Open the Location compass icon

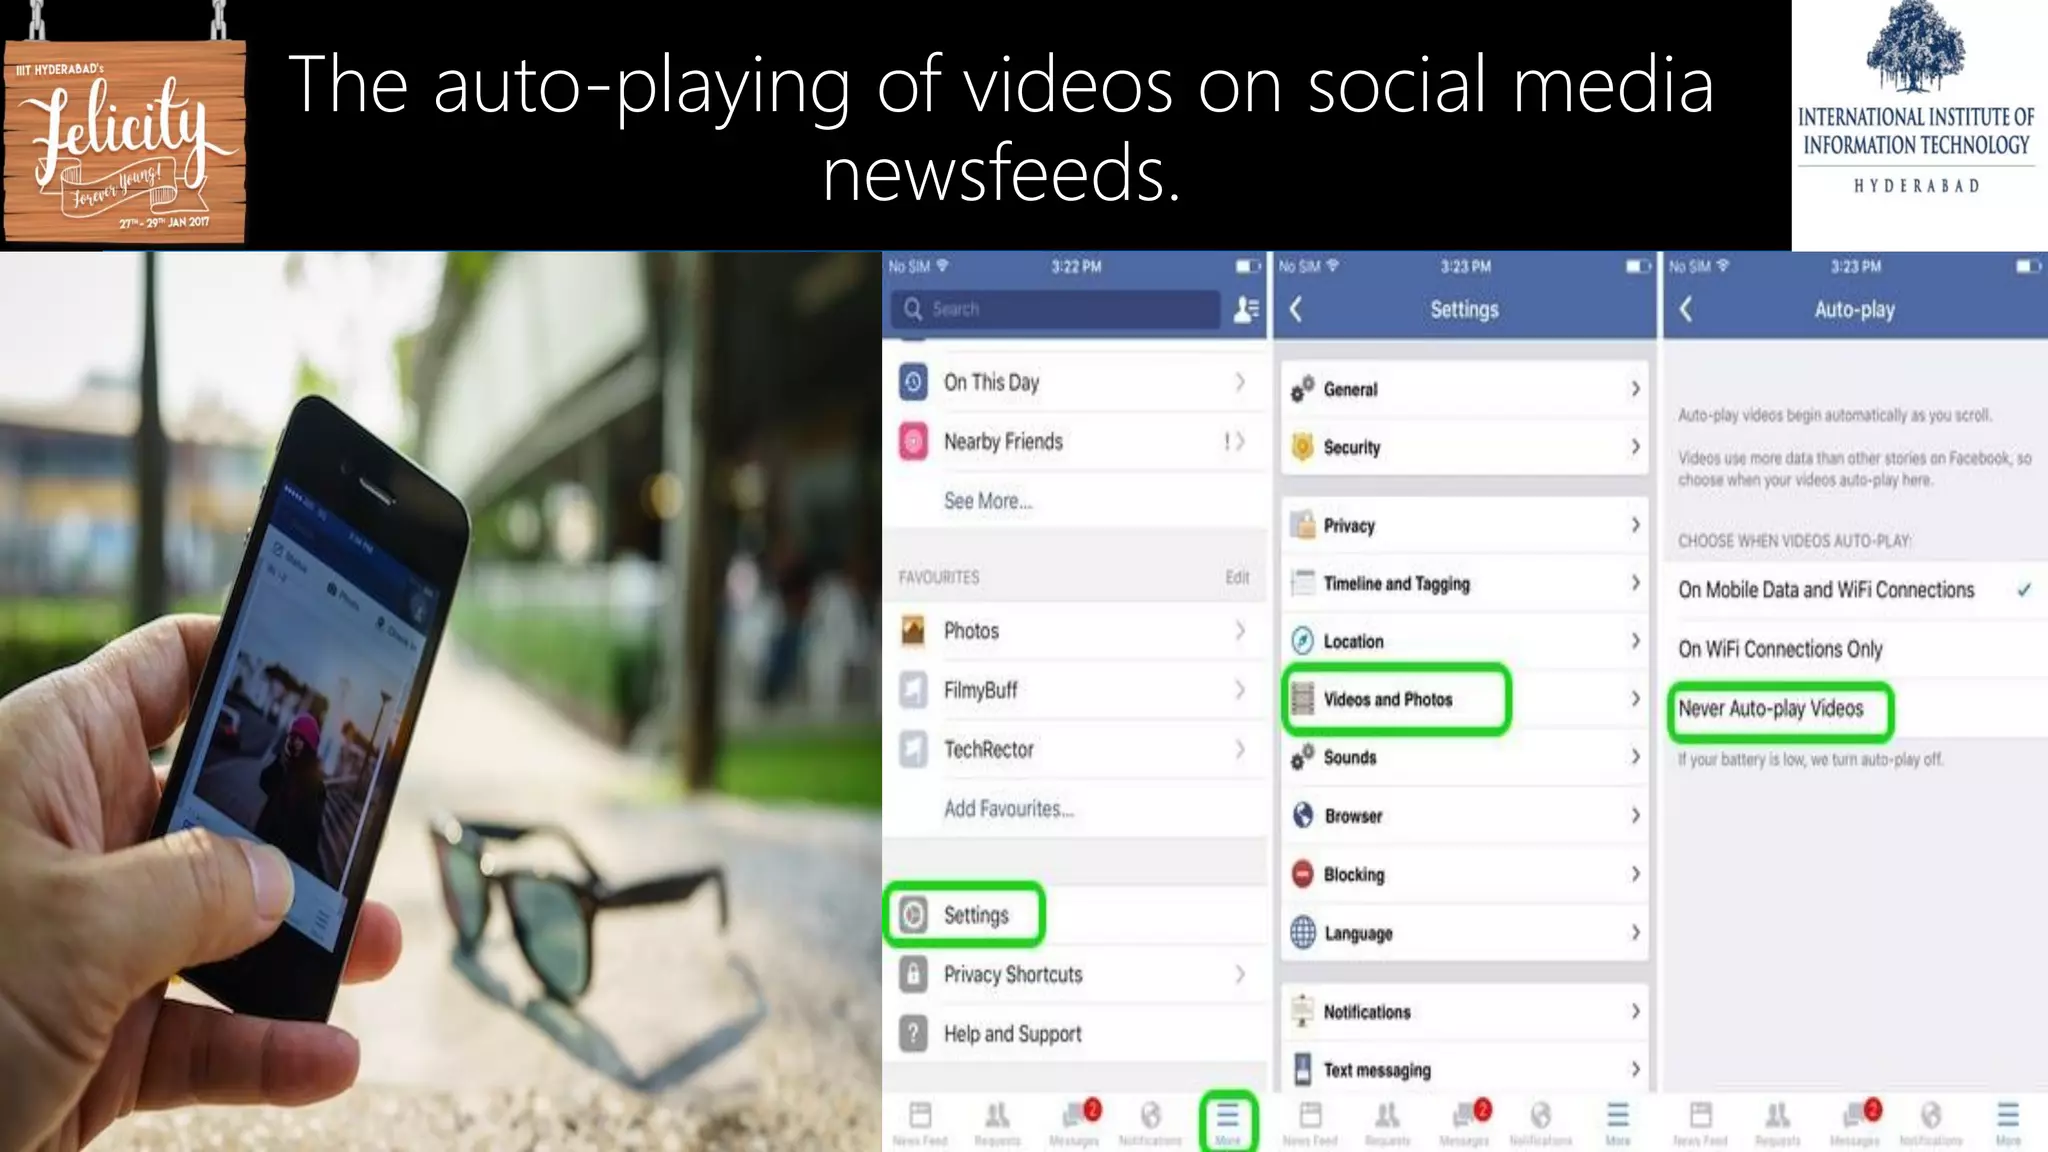coord(1302,641)
